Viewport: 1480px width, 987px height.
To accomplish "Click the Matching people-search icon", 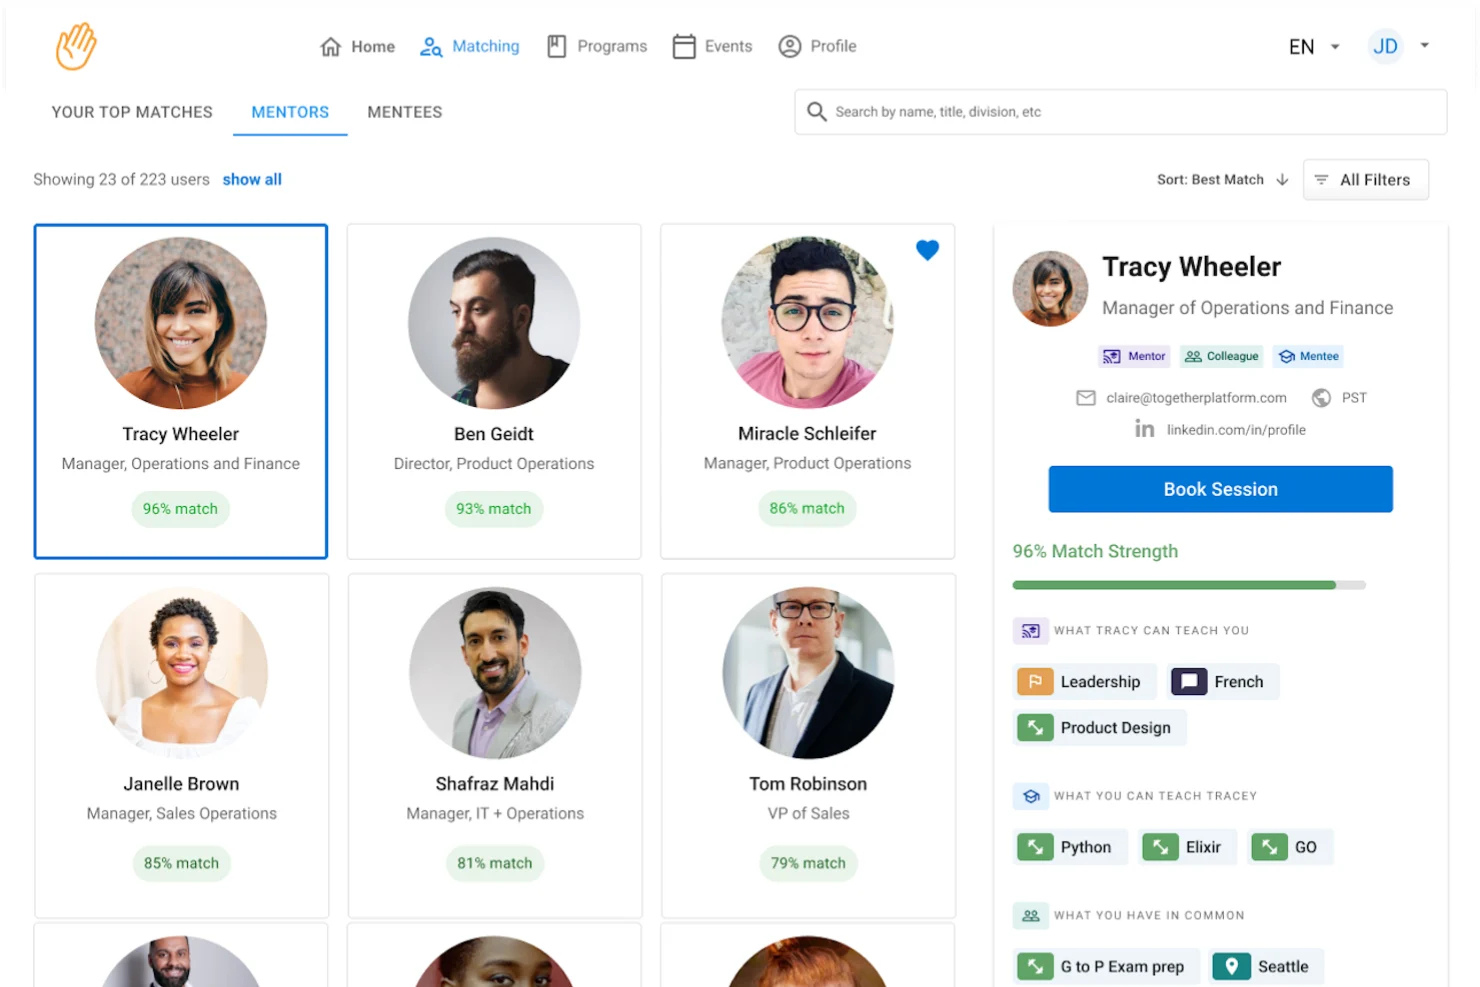I will click(431, 47).
